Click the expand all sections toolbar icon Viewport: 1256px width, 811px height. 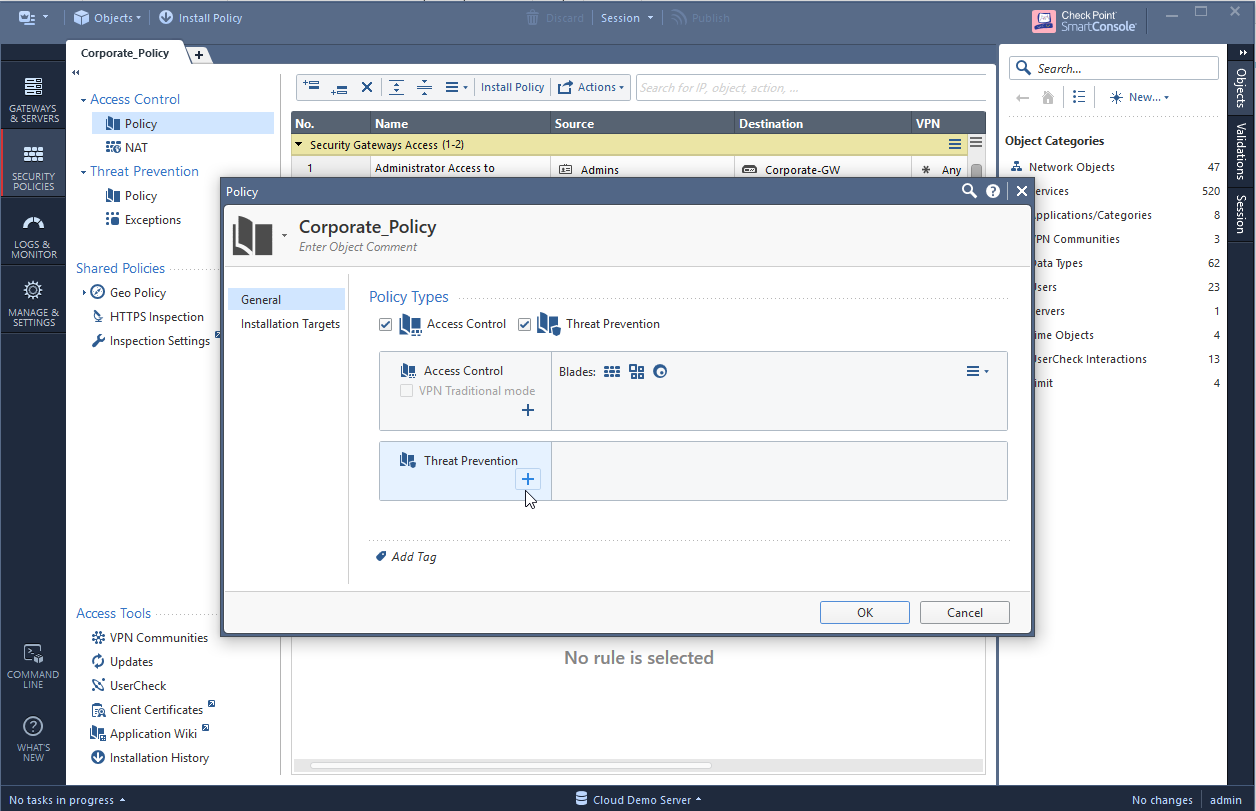click(x=396, y=87)
